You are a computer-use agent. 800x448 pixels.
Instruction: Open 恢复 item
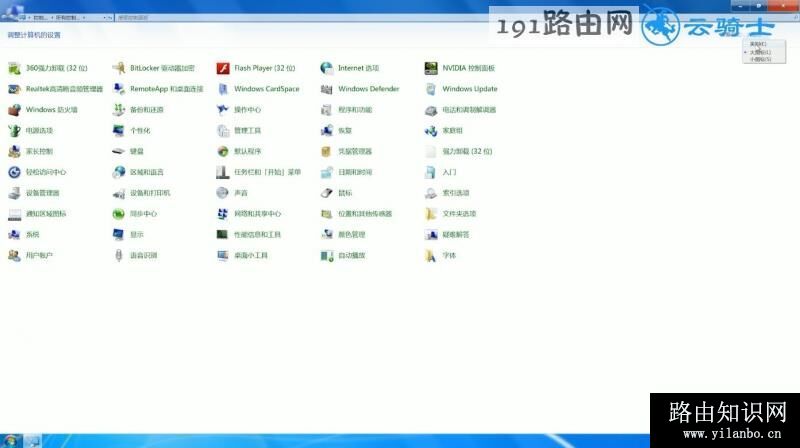tap(336, 131)
